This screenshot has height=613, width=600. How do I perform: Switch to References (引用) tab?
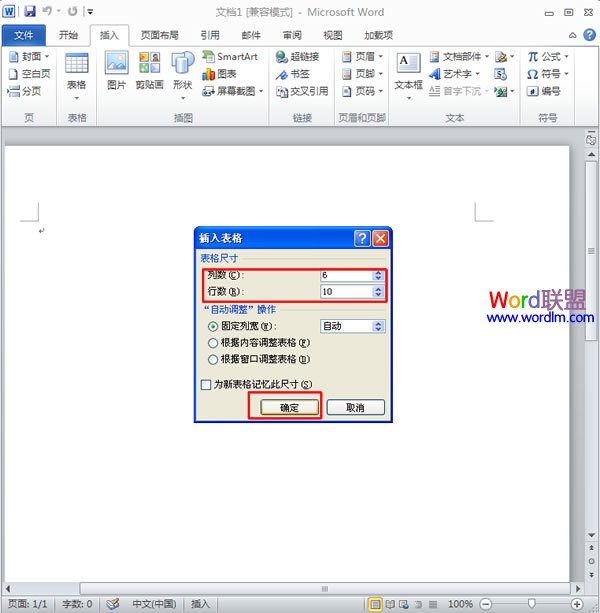click(x=210, y=36)
